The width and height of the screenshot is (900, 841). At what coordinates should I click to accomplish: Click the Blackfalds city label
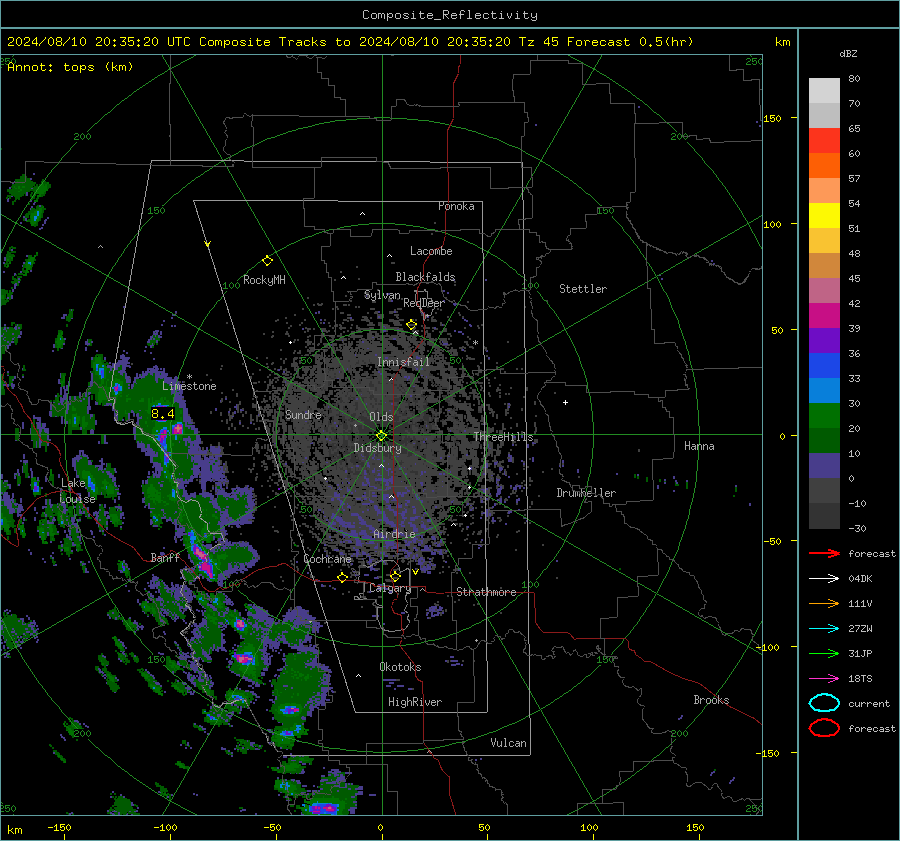coord(425,277)
